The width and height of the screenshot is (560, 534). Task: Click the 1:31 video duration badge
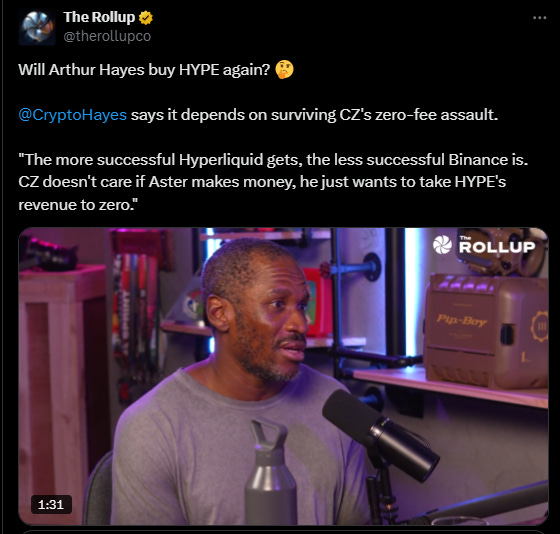(51, 504)
